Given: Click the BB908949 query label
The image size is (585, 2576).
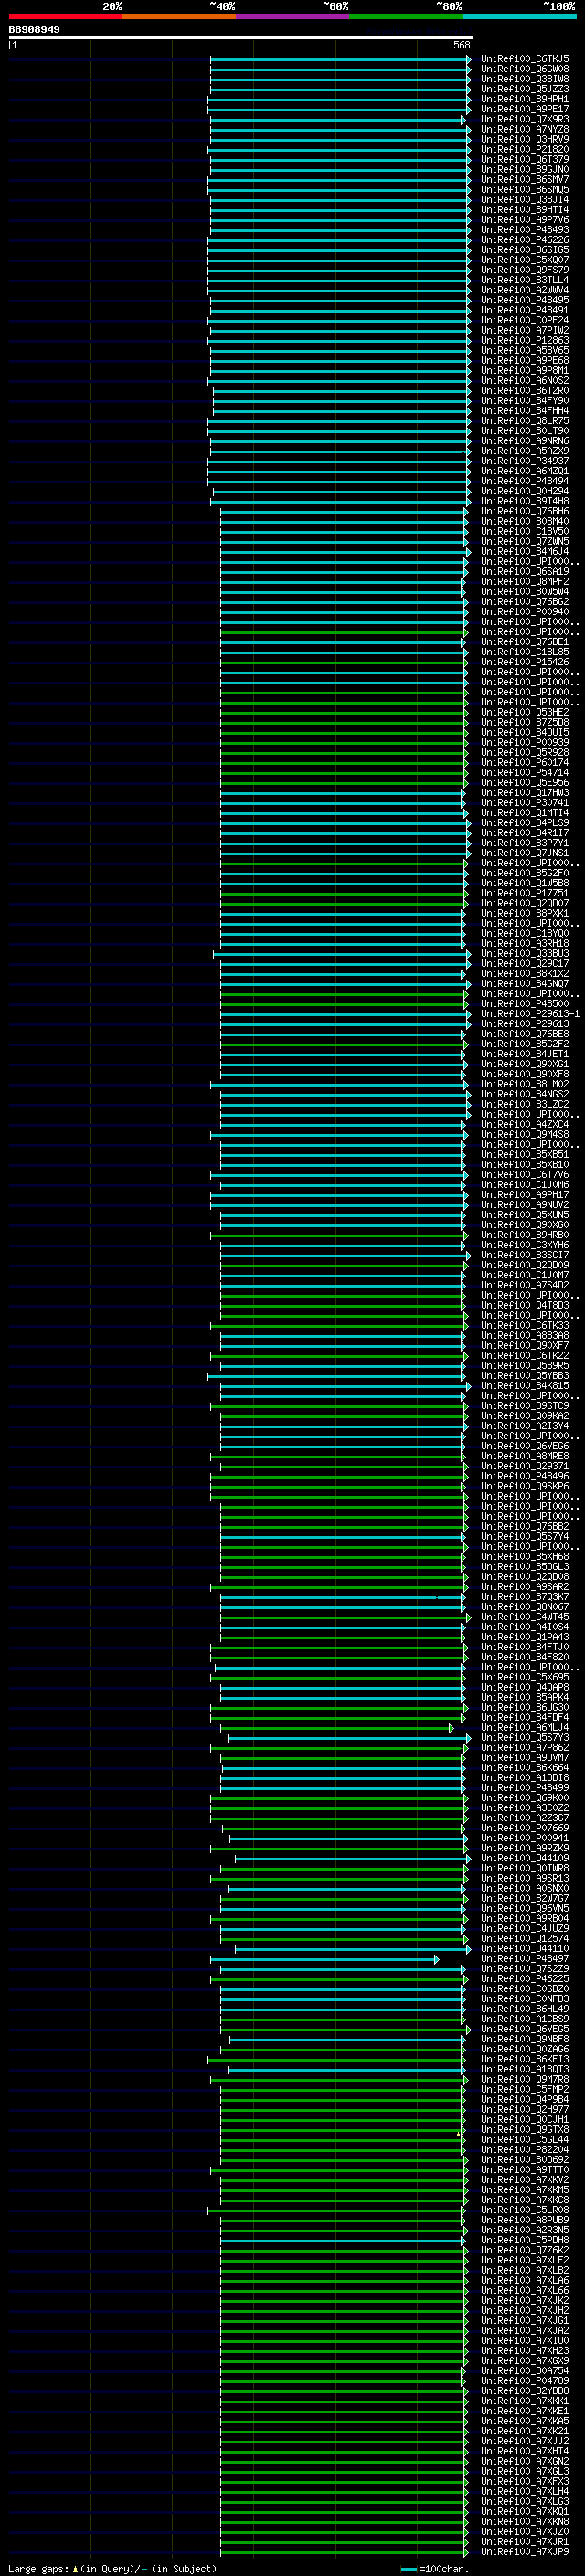Looking at the screenshot, I should point(34,30).
